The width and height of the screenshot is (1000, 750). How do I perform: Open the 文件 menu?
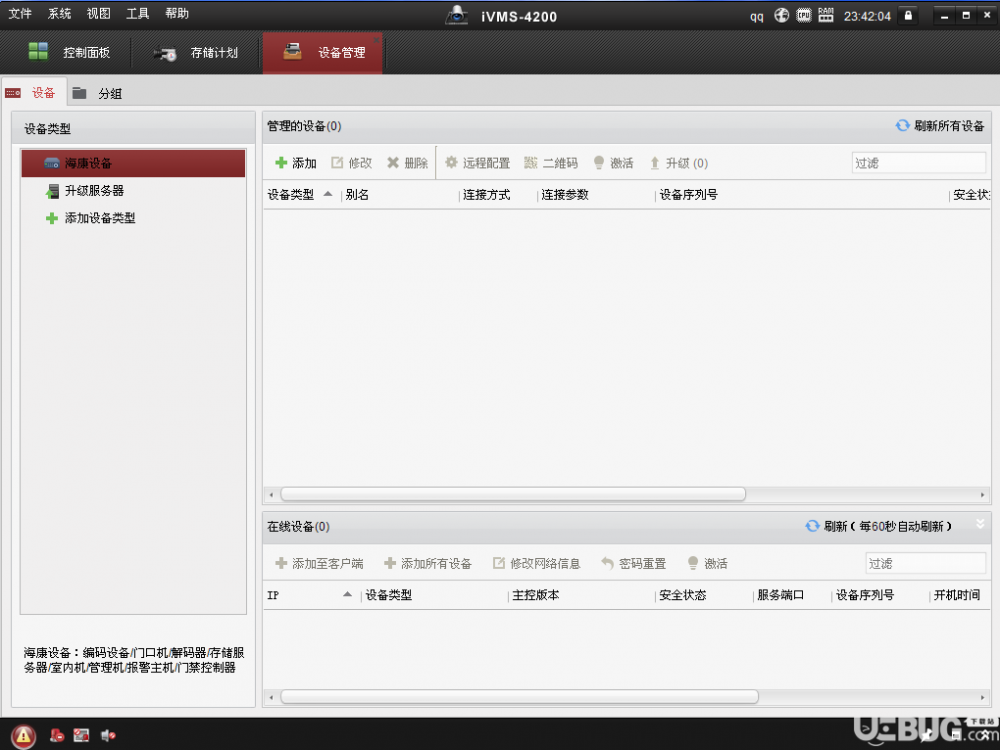coord(20,14)
